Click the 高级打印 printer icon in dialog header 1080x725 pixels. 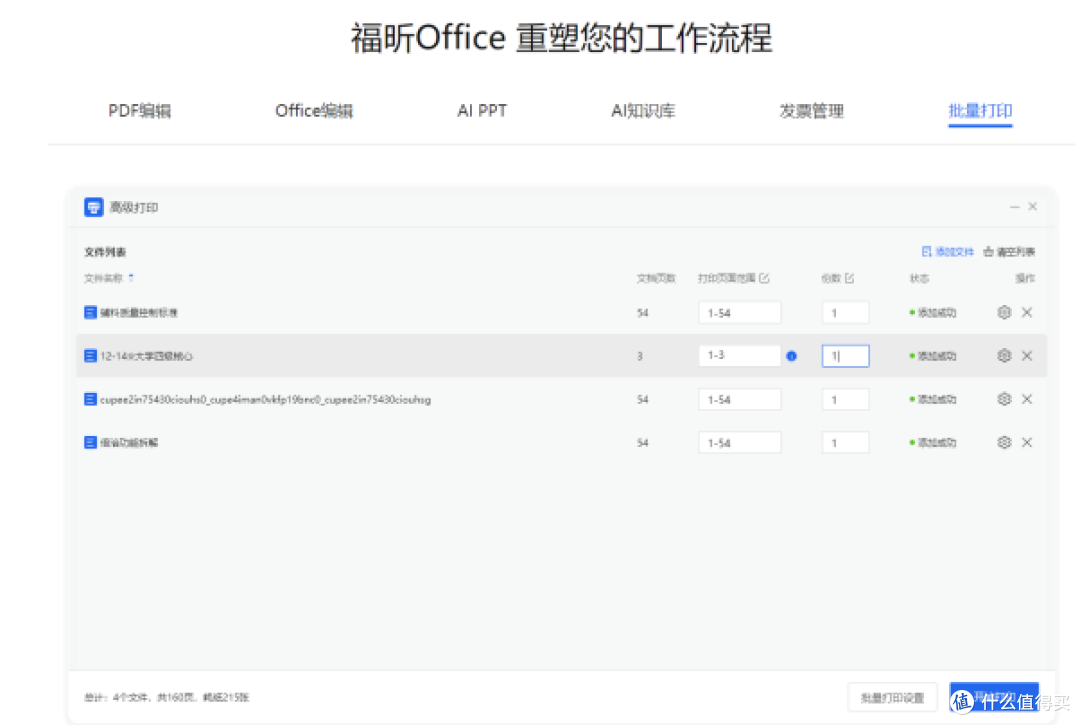click(x=94, y=207)
